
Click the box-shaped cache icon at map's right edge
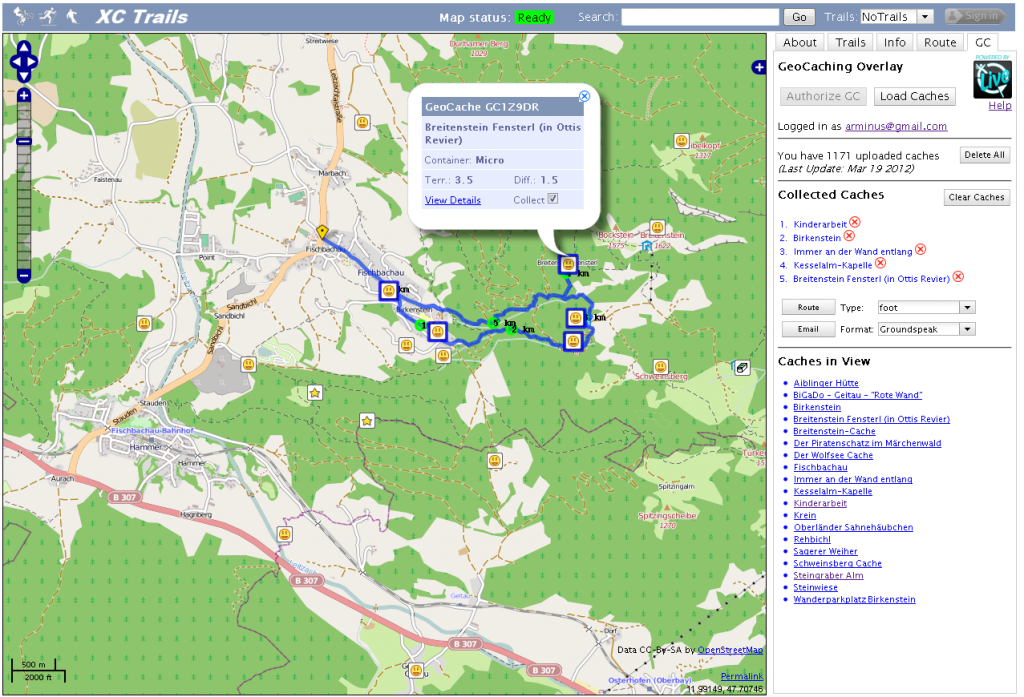741,368
